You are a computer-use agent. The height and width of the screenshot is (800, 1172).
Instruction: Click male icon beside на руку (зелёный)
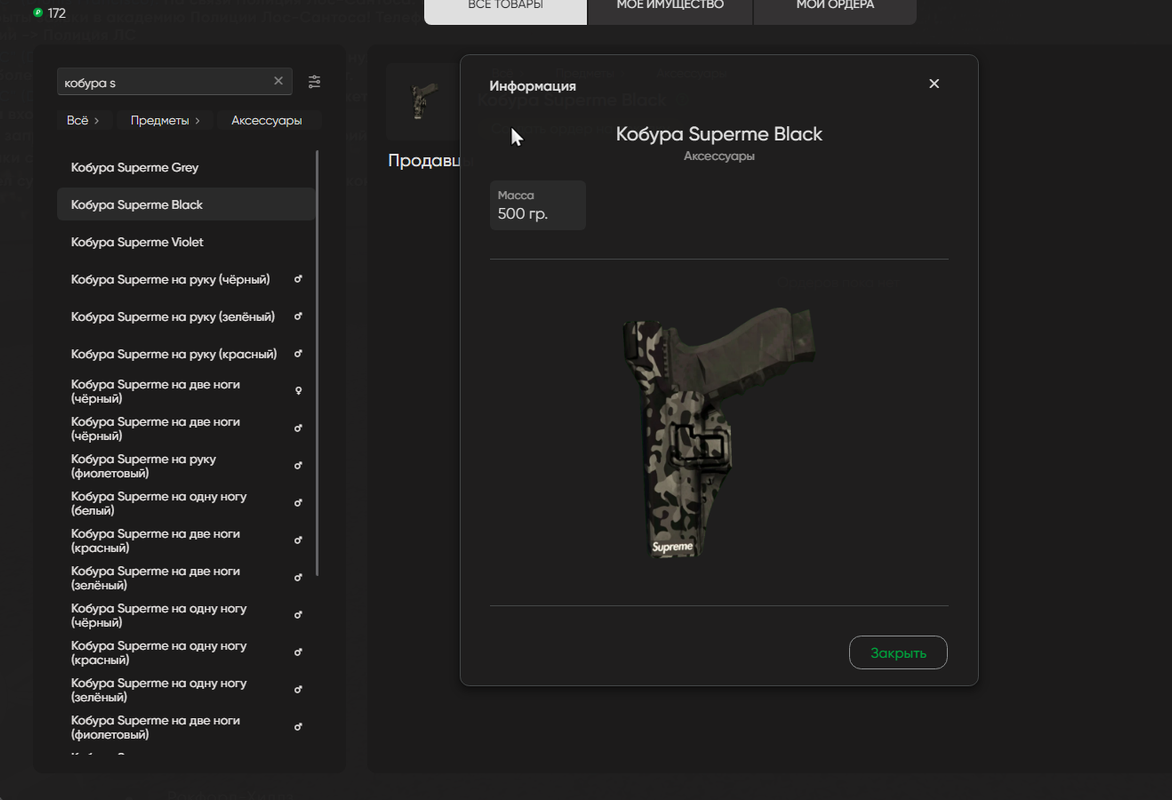(297, 316)
